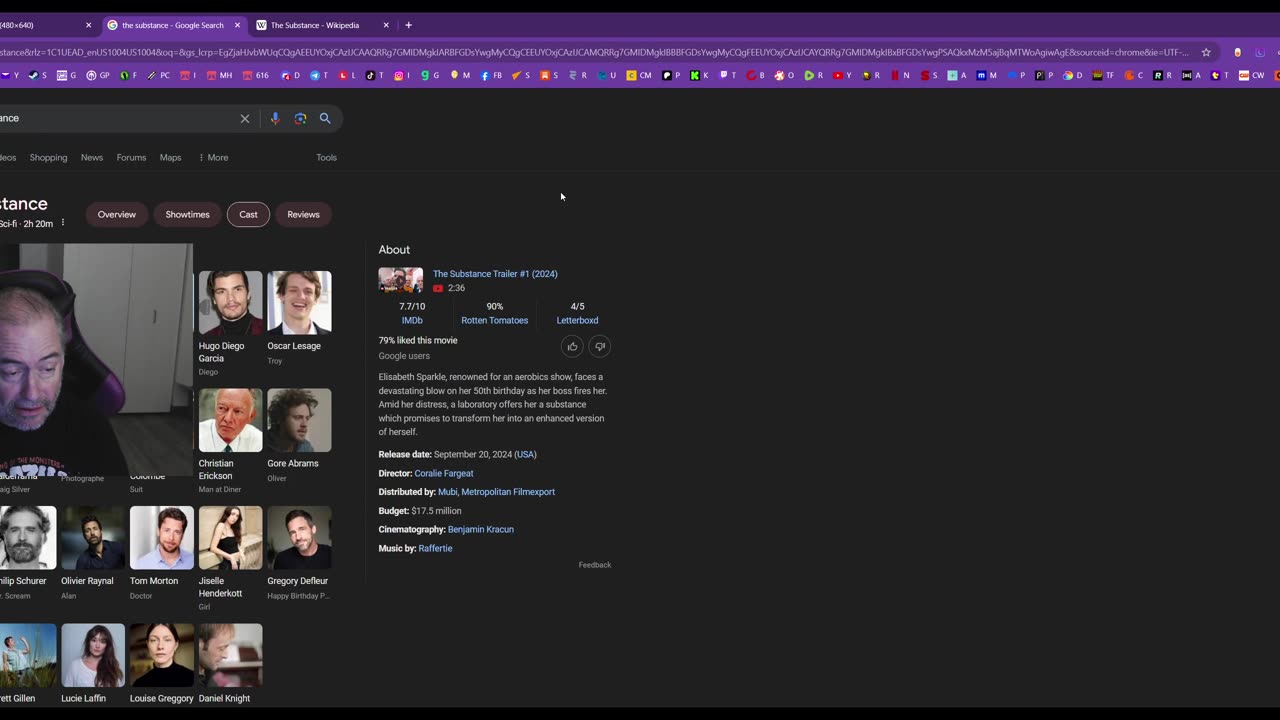Open Christian Erickson cast photo
This screenshot has height=720, width=1280.
(x=230, y=420)
